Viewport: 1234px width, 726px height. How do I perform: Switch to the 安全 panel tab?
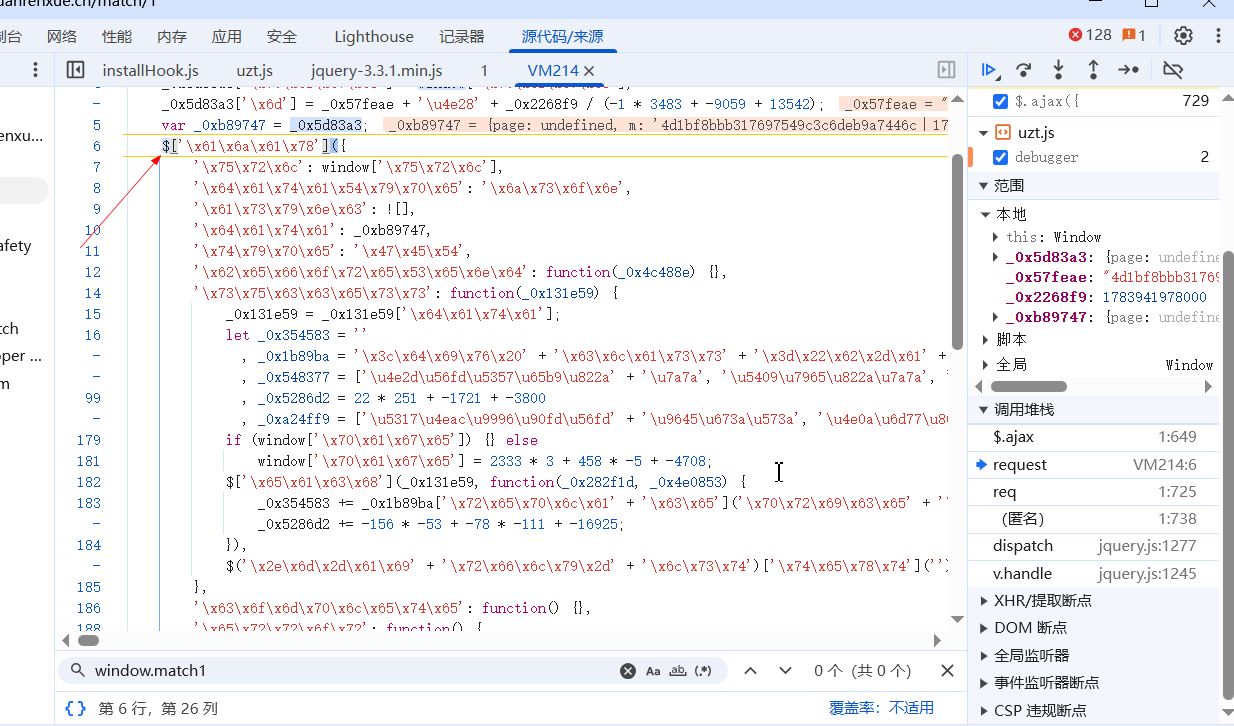[282, 37]
